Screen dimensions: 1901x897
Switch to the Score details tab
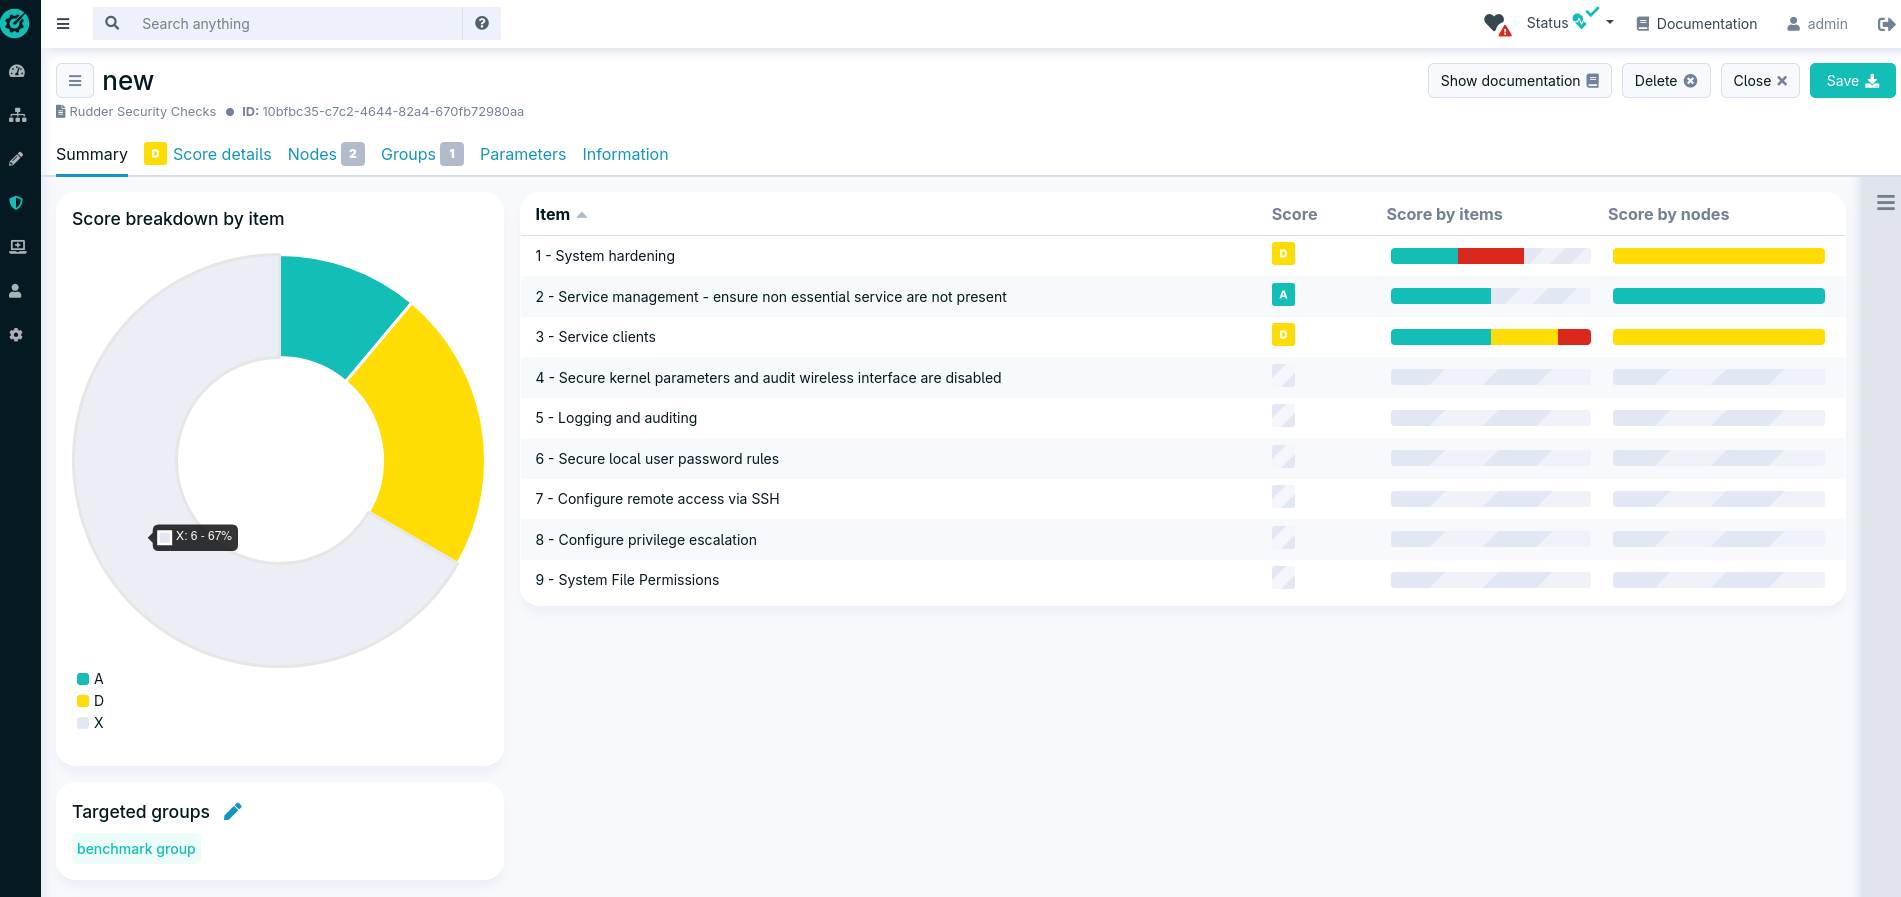[x=221, y=154]
